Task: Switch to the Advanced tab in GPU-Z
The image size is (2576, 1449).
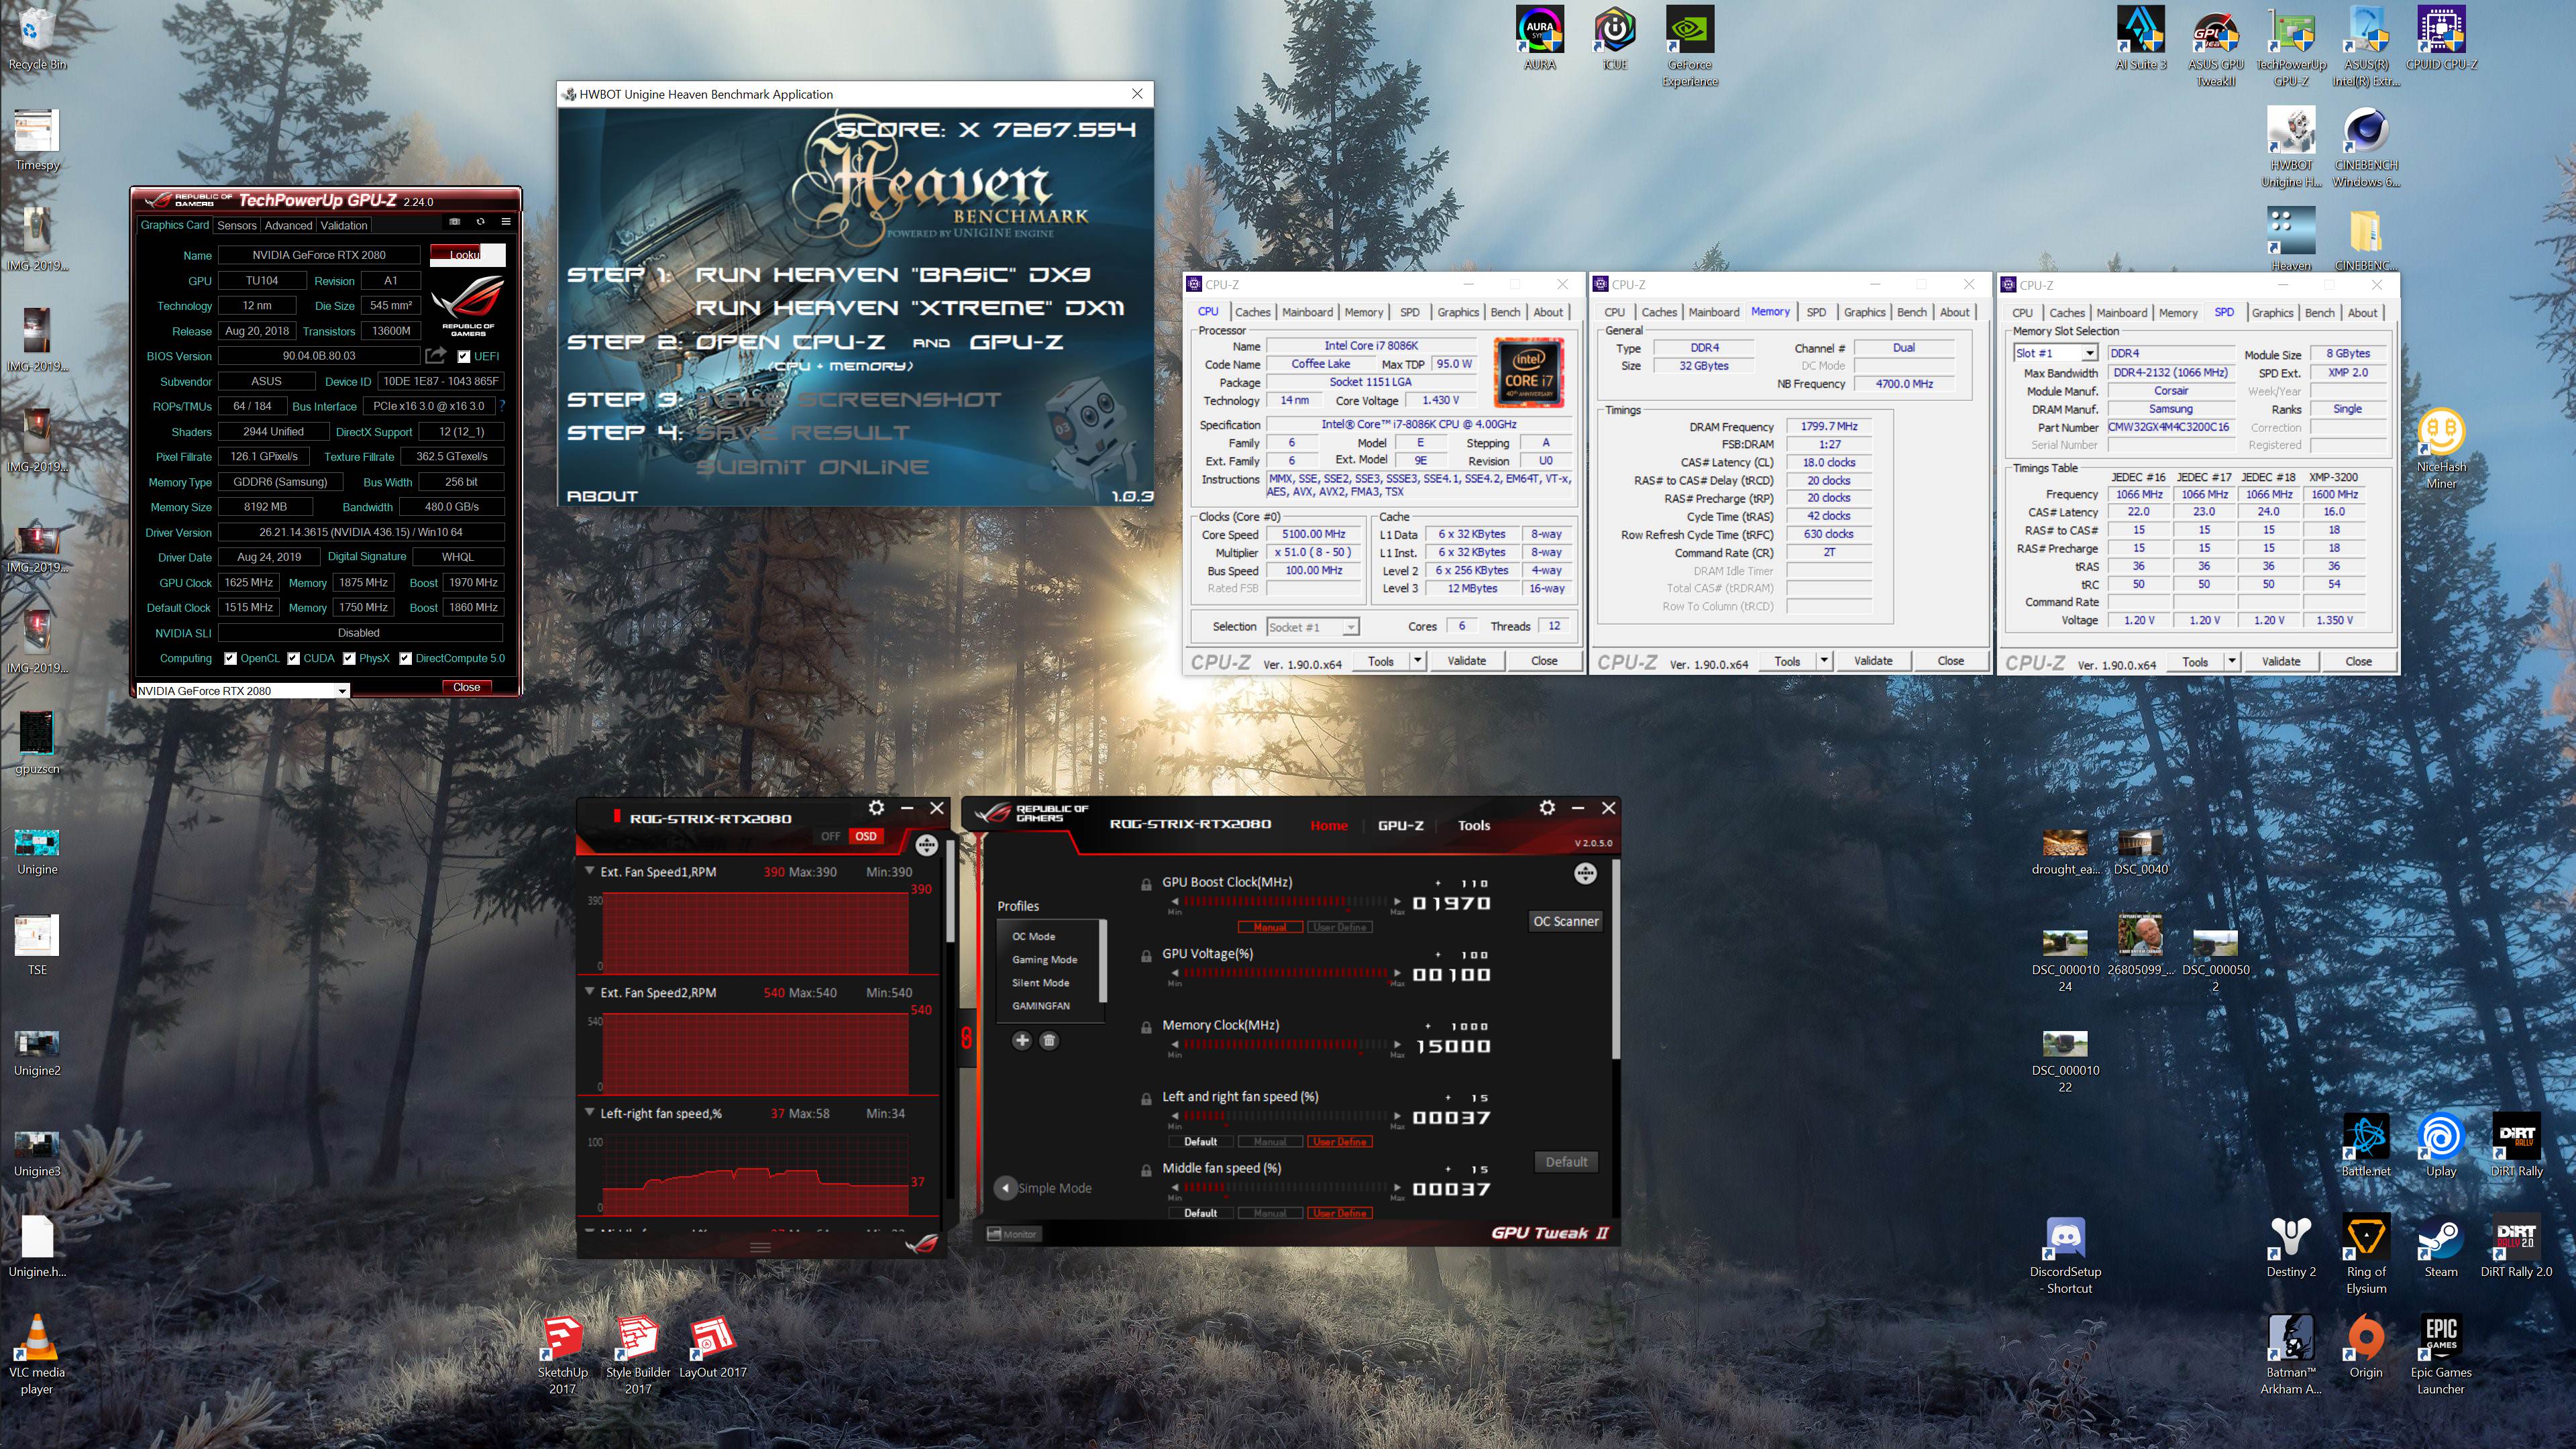Action: pos(288,225)
